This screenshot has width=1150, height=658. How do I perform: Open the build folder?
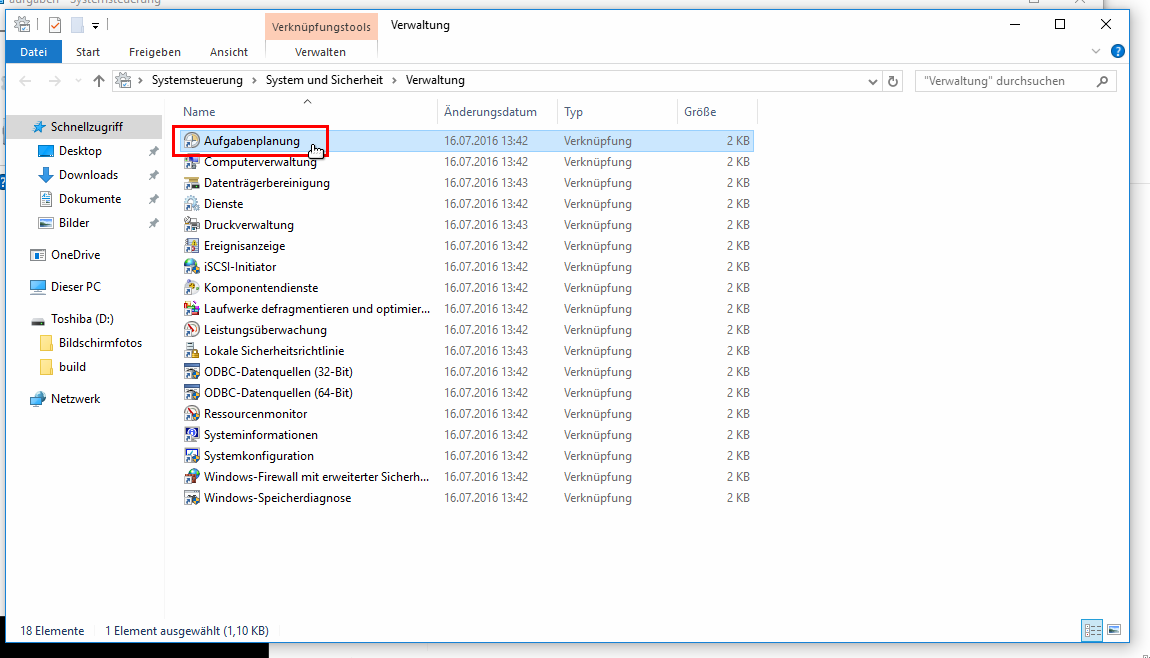(x=73, y=367)
